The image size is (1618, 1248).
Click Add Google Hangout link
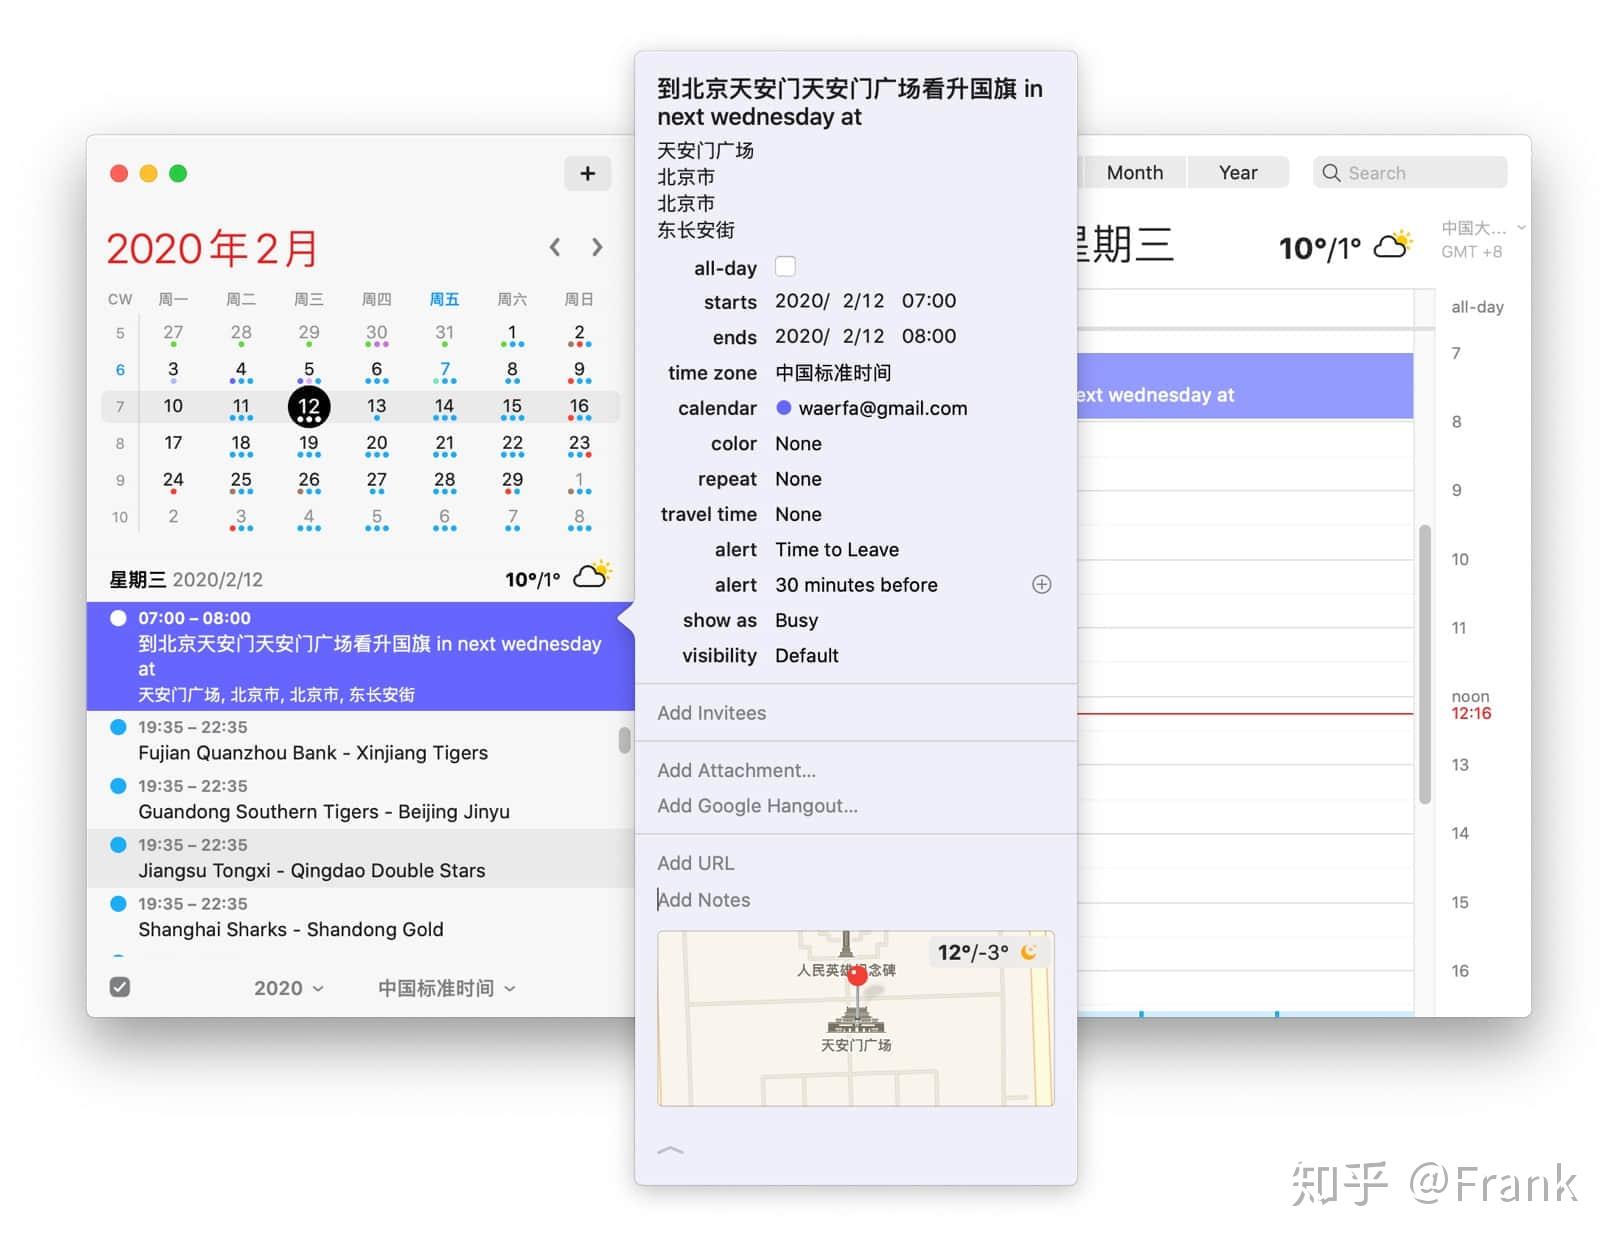757,806
